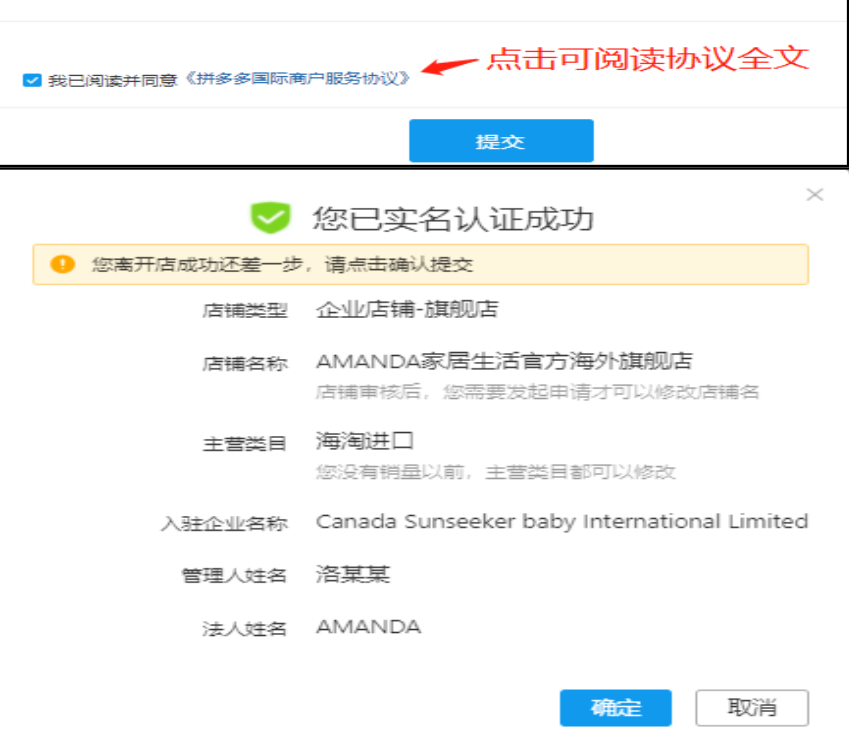849x737 pixels.
Task: Select the main category value 海淘进口
Action: click(364, 441)
